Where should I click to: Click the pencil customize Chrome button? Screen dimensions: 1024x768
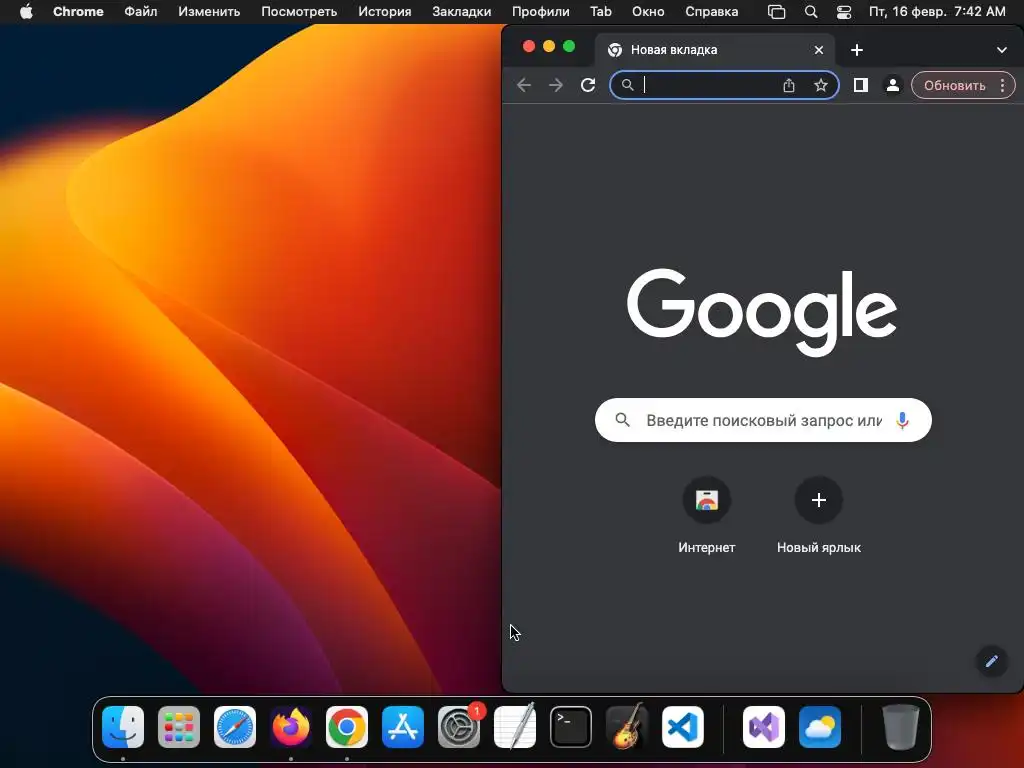pos(991,662)
